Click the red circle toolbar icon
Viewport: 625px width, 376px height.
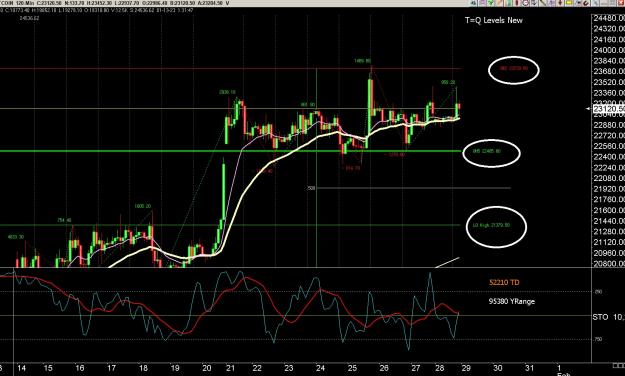point(525,3)
